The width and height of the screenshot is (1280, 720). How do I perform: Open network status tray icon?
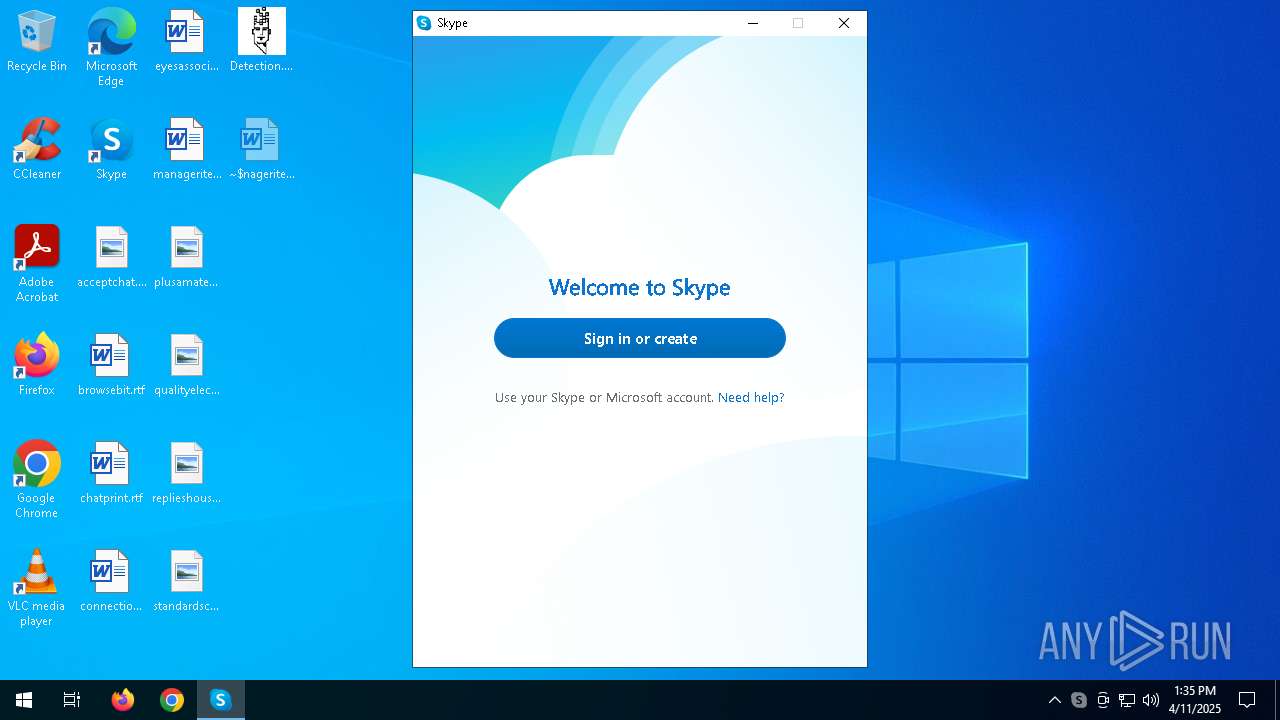pos(1127,700)
